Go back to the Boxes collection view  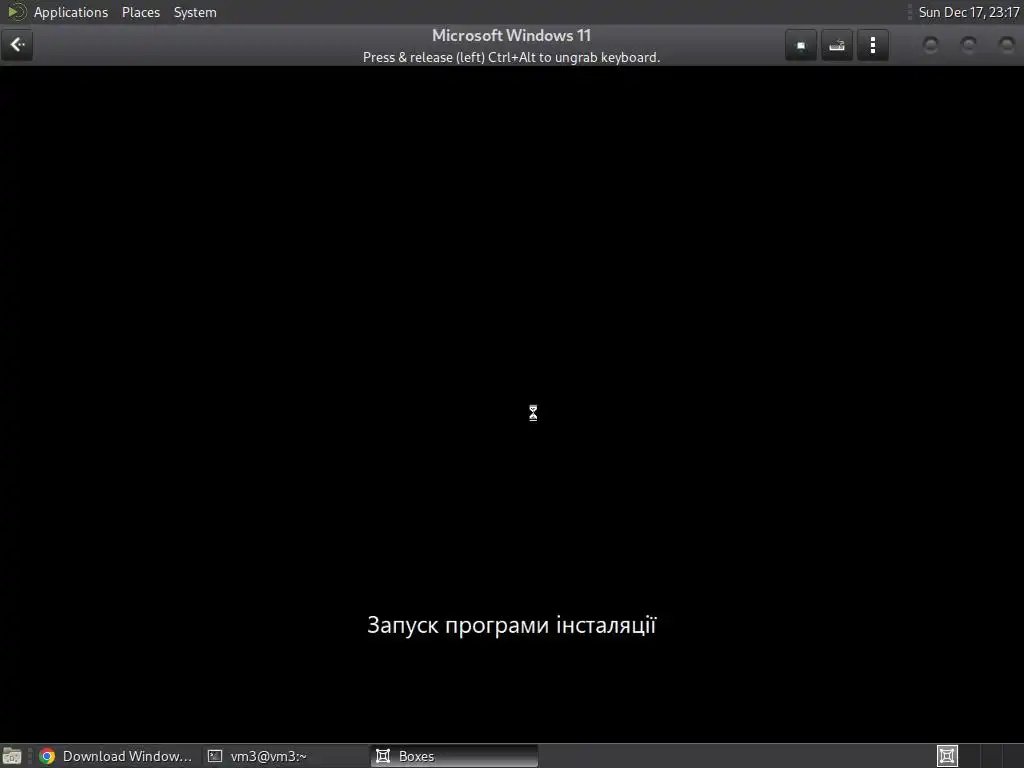pos(17,45)
